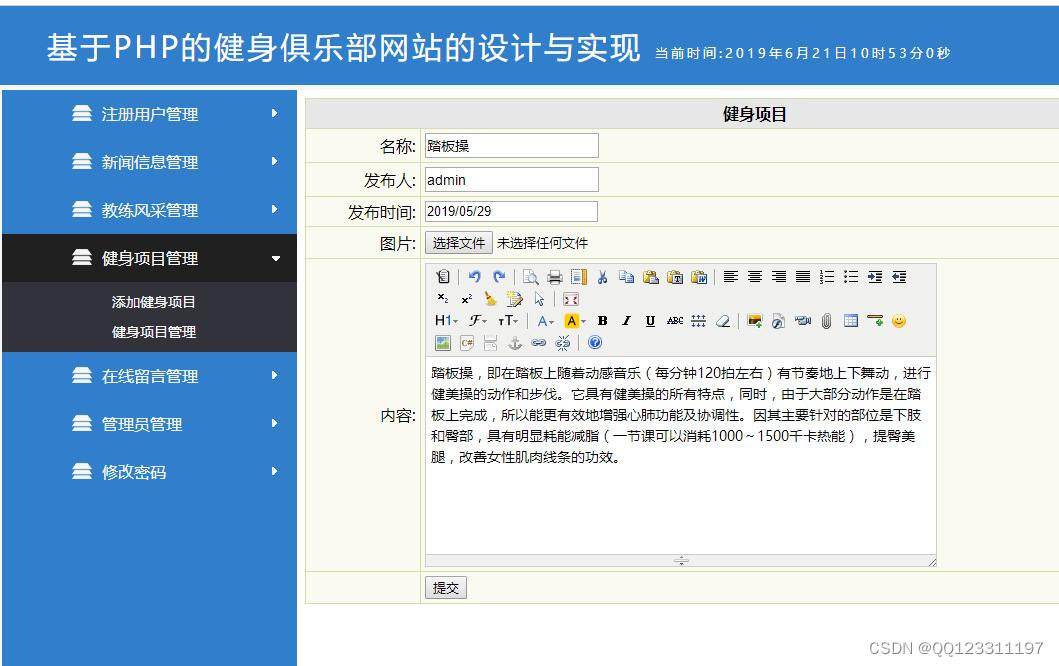Focus the 名称 field containing 踏板操
Image resolution: width=1059 pixels, height=666 pixels.
click(x=511, y=146)
